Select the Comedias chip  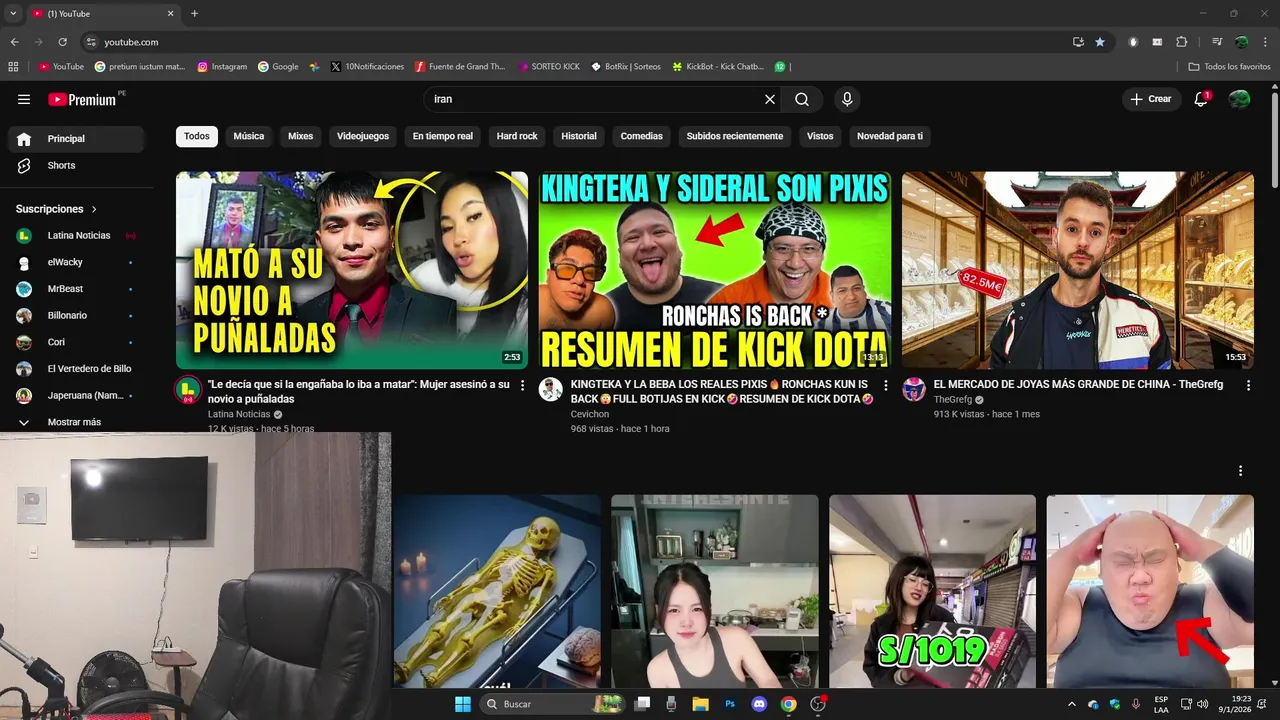point(642,136)
